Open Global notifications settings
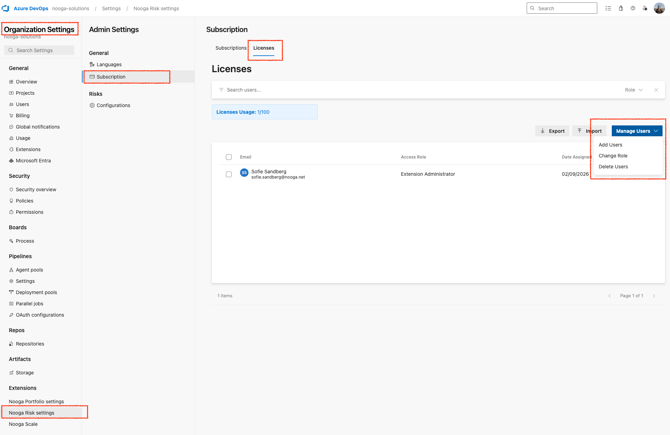Screen dimensions: 670x435 38,127
